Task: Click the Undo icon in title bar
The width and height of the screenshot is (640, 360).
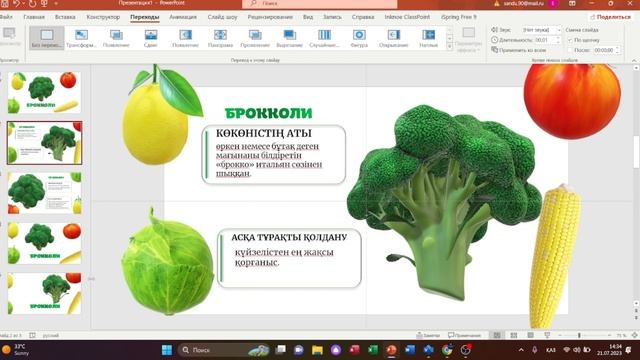Action: point(16,3)
